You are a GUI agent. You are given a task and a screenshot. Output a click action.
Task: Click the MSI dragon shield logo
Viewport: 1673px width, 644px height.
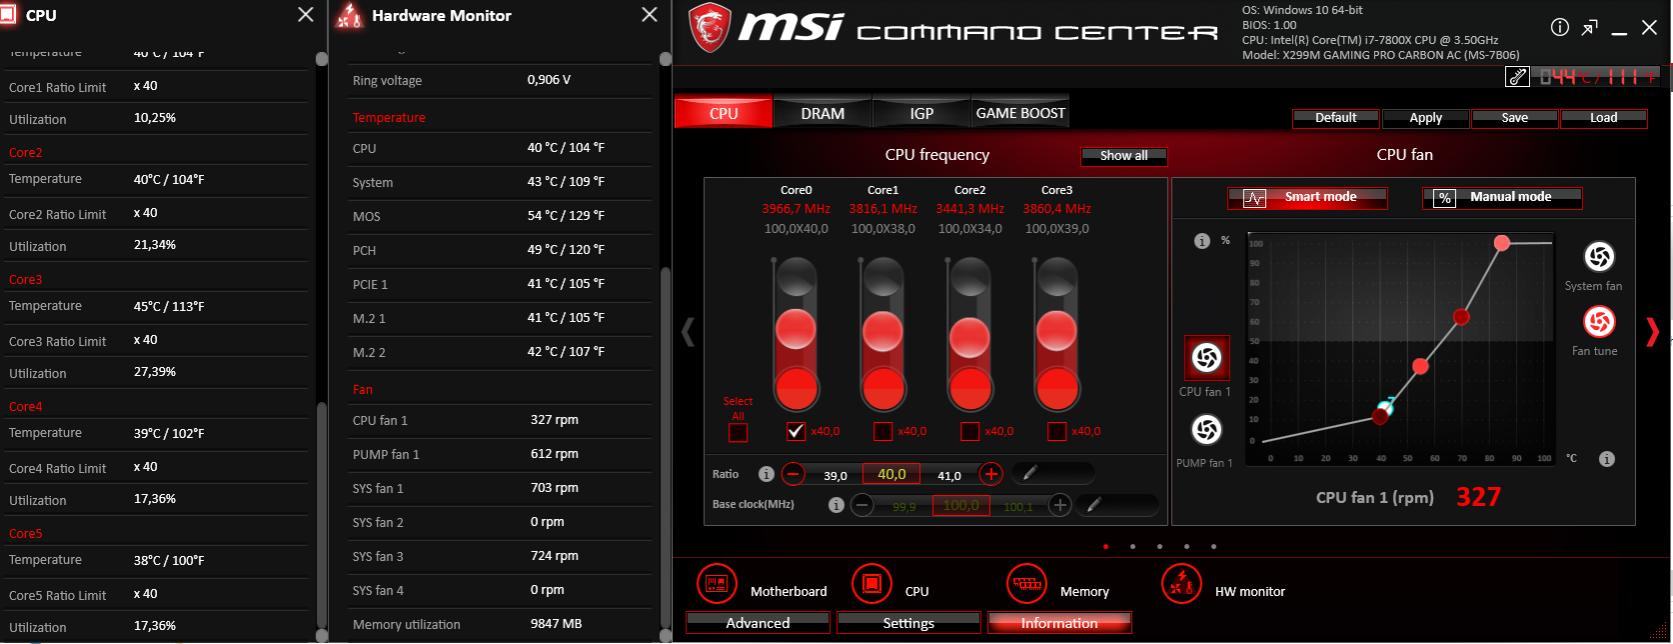click(709, 29)
